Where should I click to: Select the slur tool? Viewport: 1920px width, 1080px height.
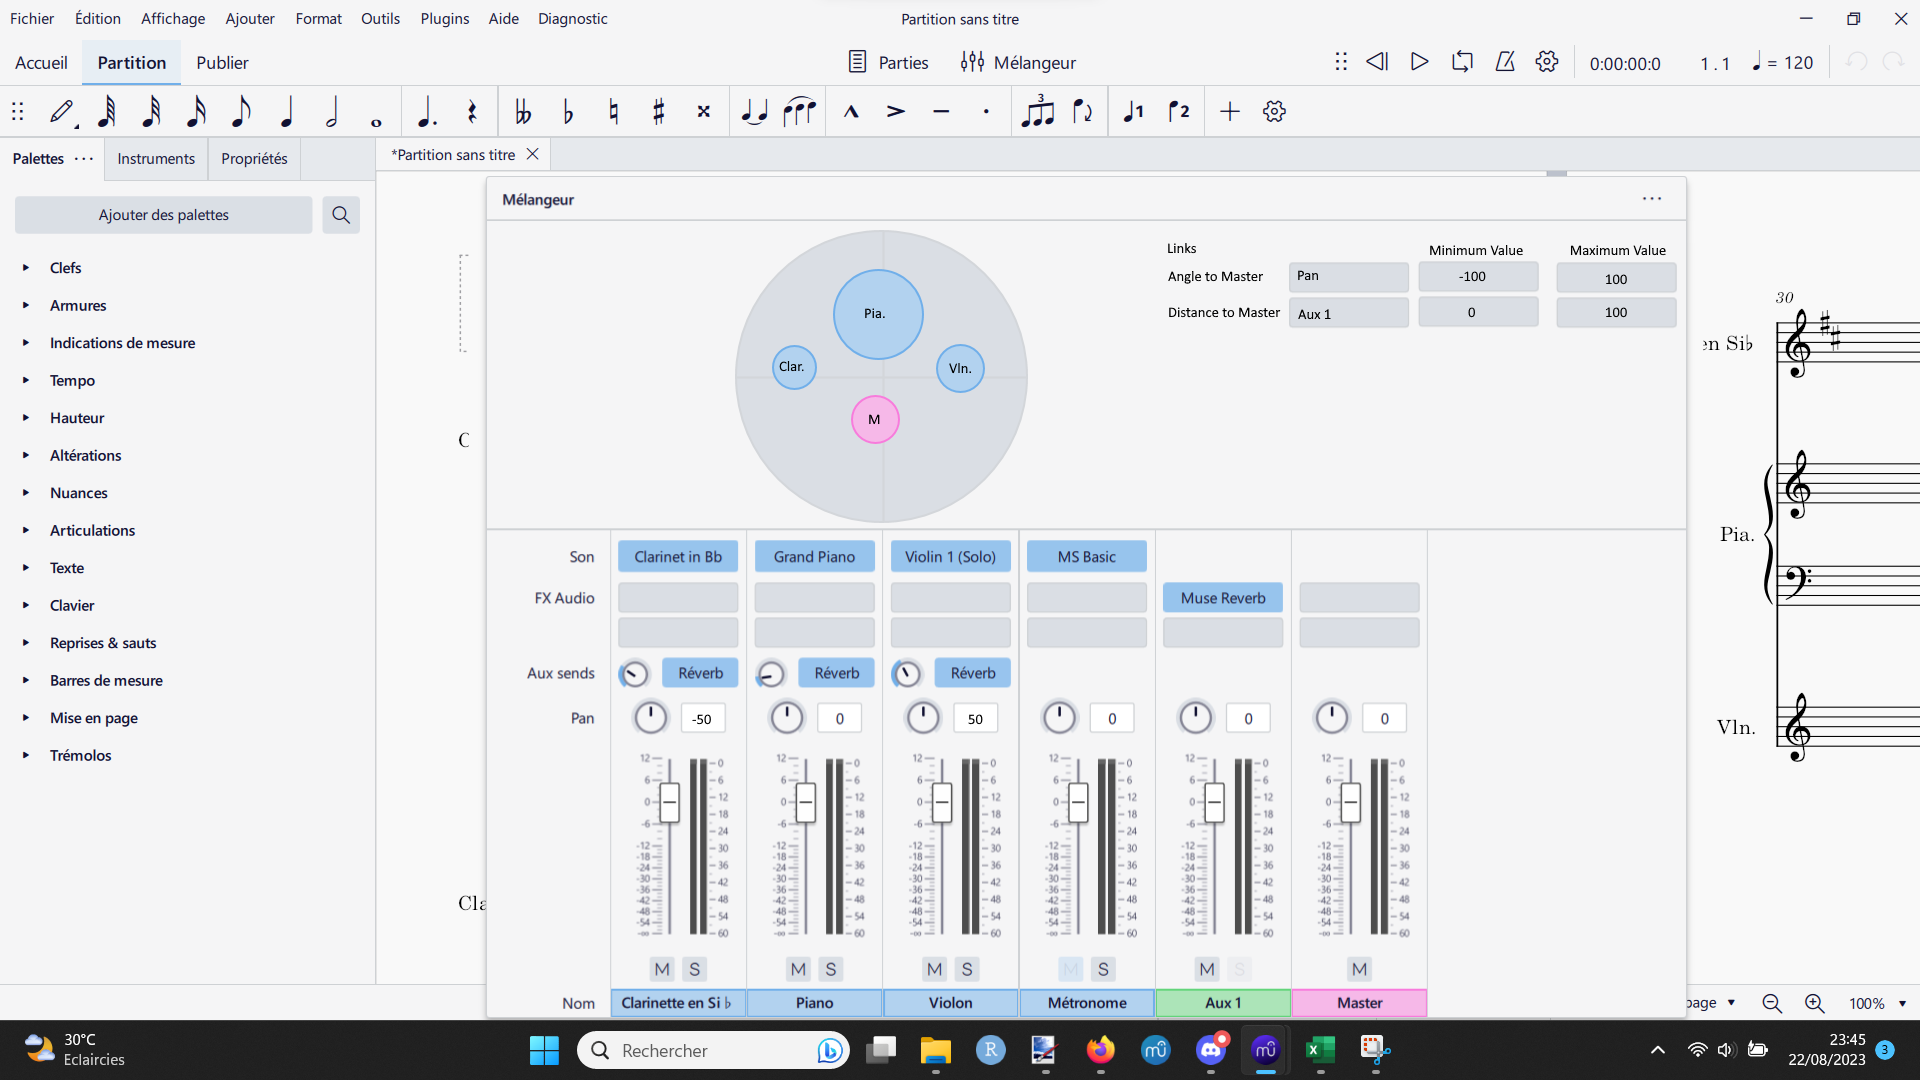tap(800, 111)
